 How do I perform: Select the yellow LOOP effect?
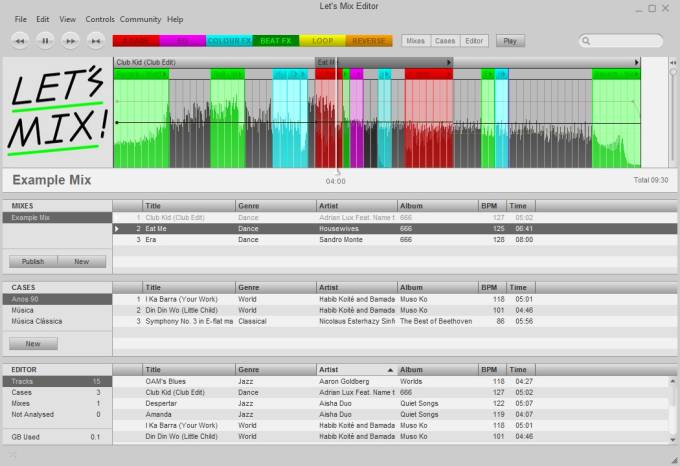tap(322, 41)
